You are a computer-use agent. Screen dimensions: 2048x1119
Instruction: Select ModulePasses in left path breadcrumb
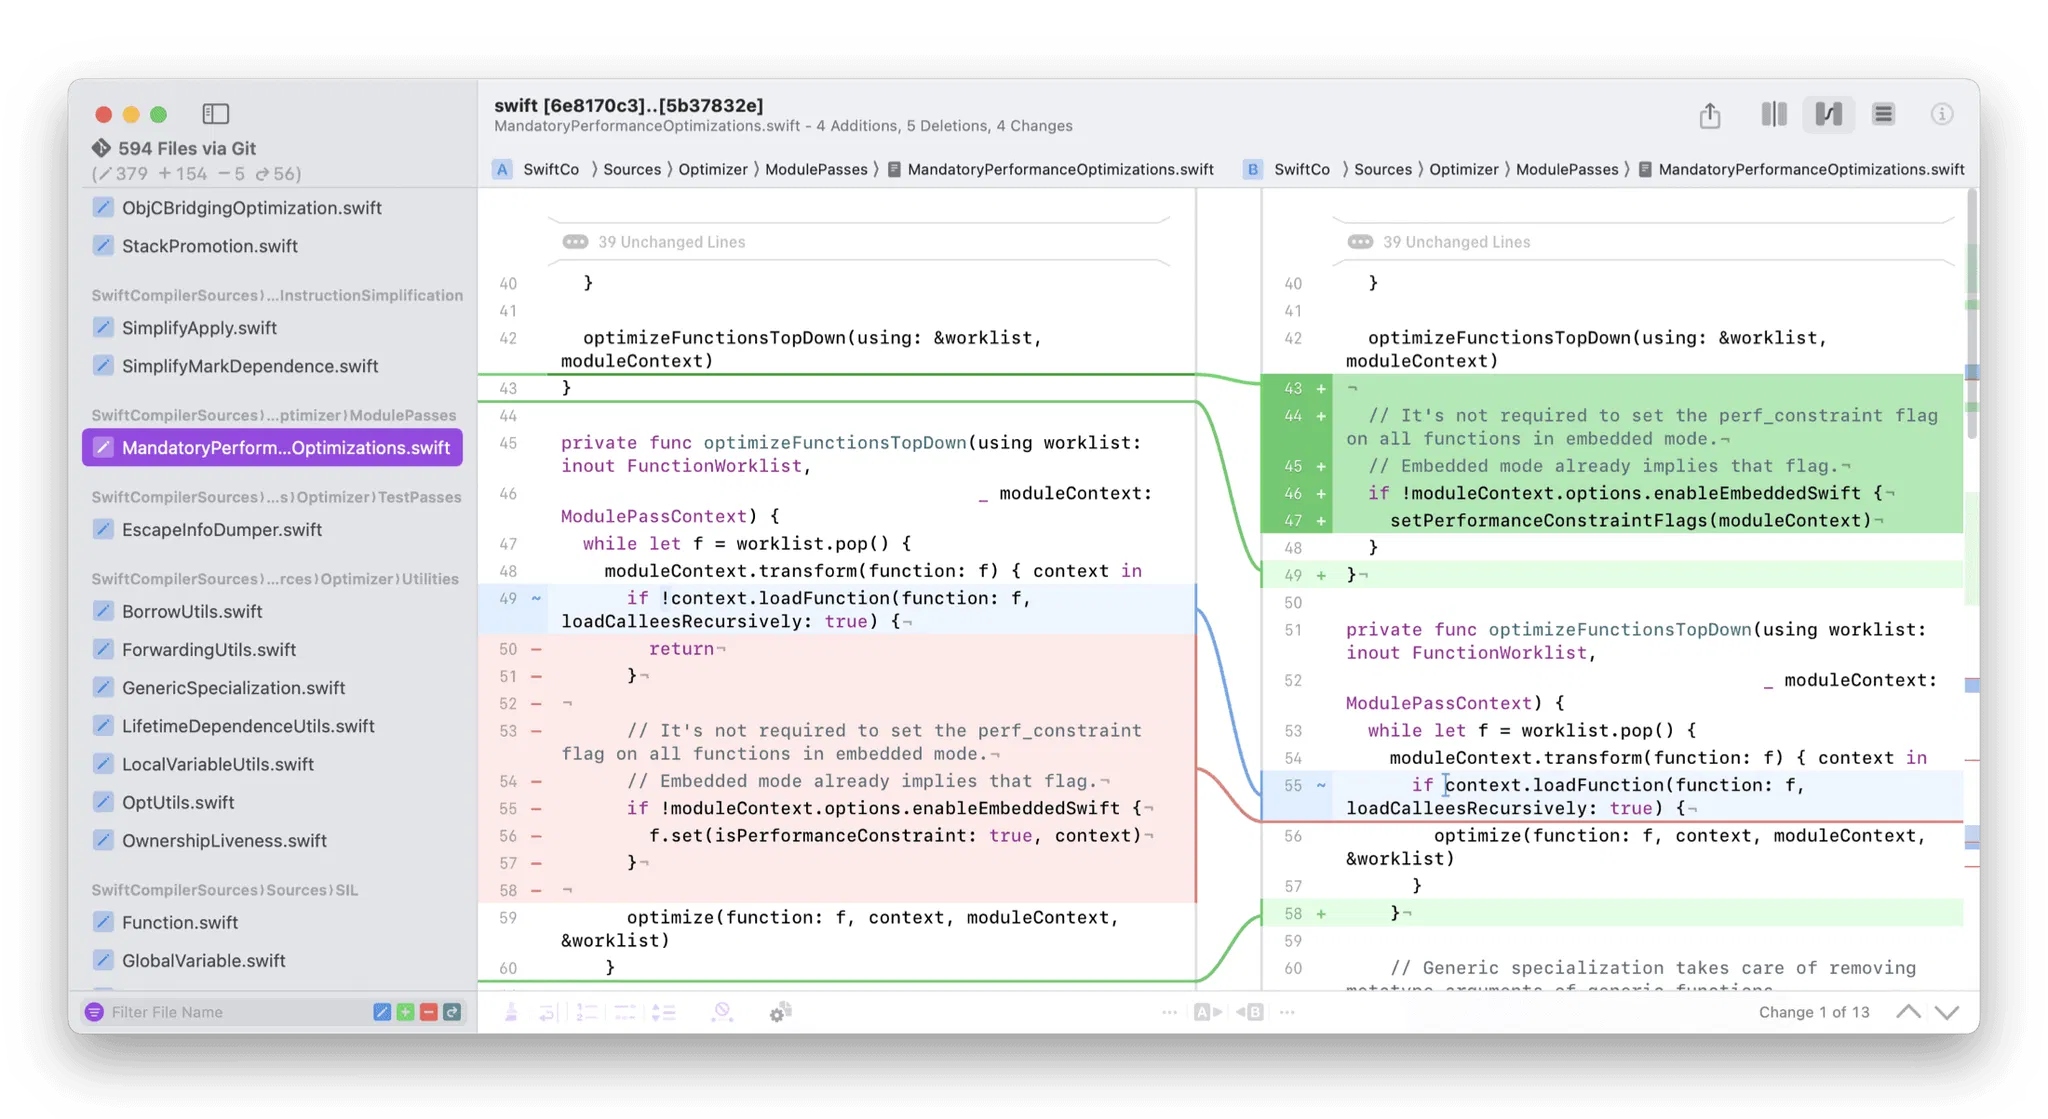coord(816,170)
